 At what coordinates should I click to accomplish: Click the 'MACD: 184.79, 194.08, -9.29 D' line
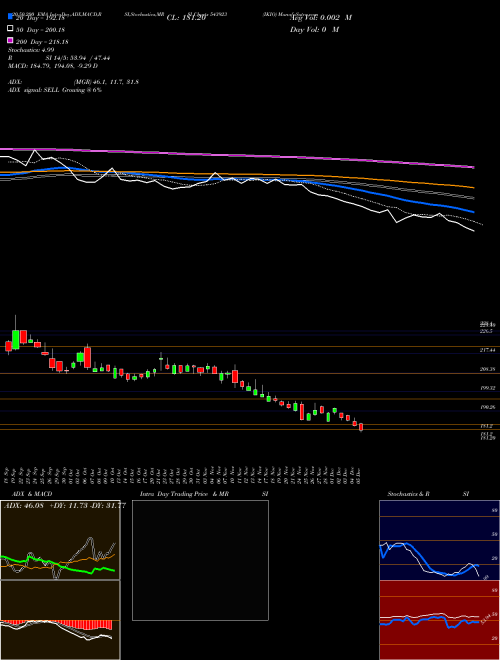[x=53, y=66]
